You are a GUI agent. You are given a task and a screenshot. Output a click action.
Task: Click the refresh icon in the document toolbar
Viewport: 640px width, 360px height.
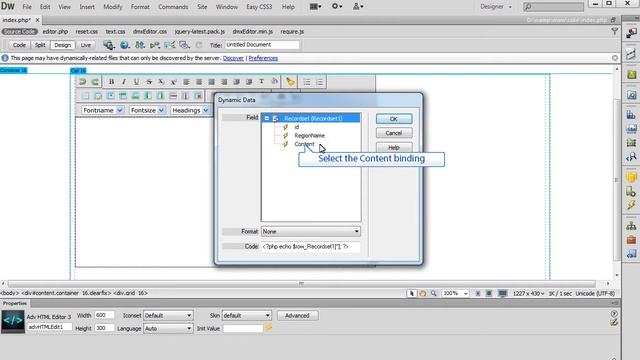click(199, 45)
